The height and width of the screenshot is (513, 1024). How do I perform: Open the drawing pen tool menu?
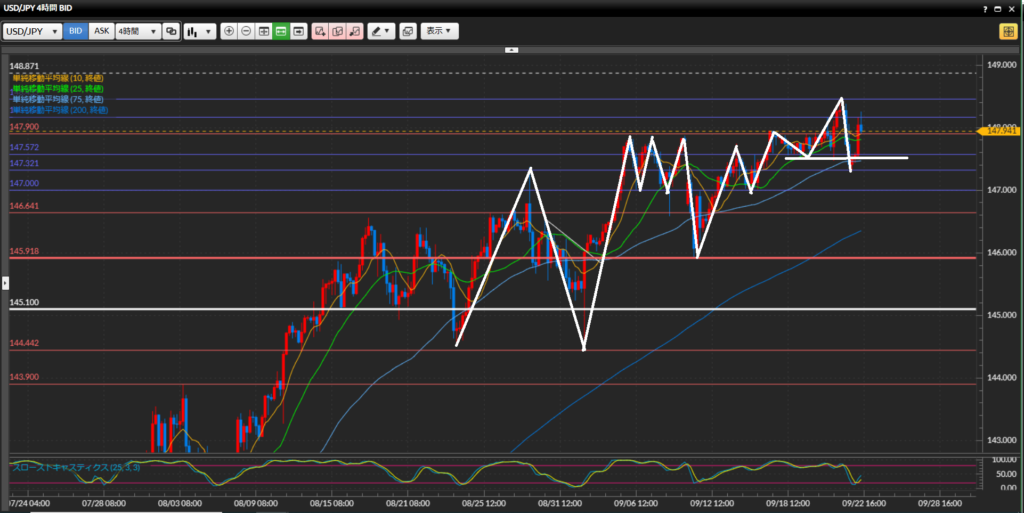[x=381, y=31]
